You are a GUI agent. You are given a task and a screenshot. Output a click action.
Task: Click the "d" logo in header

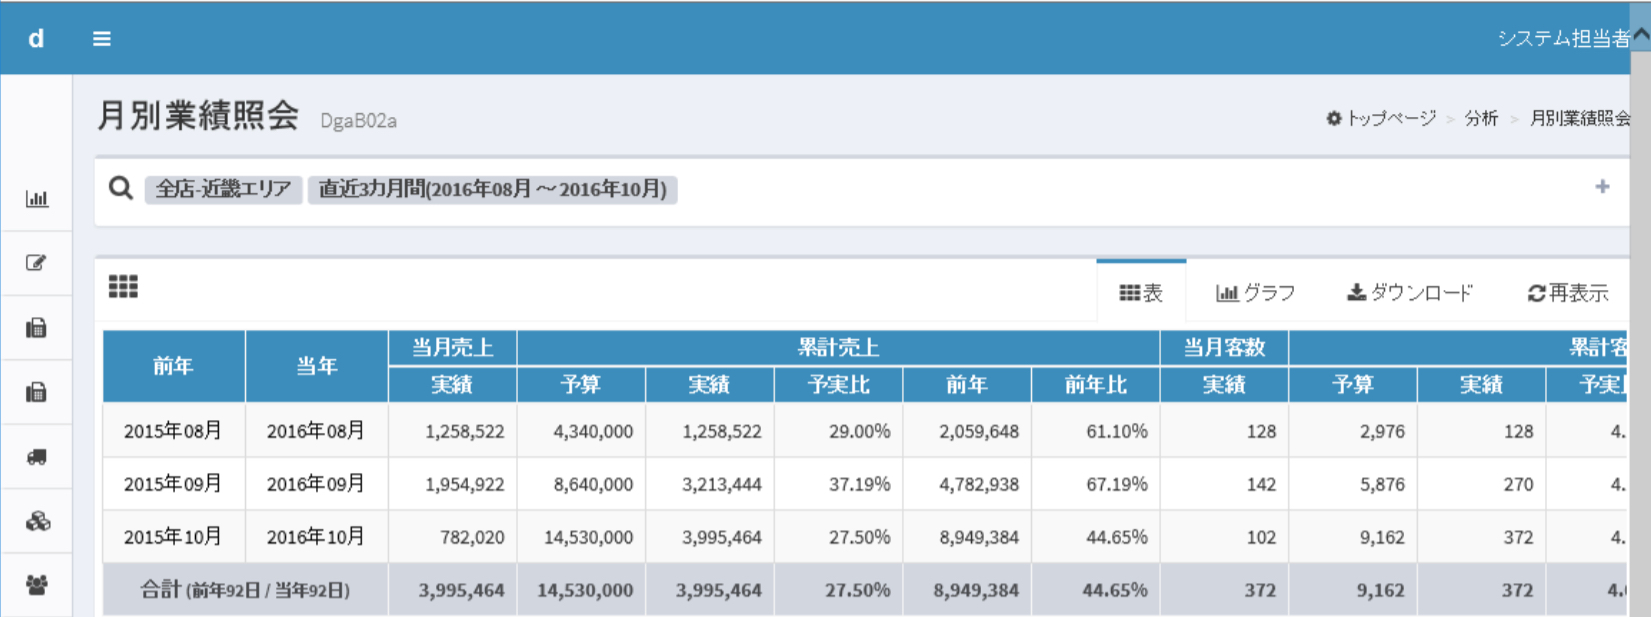pos(36,39)
